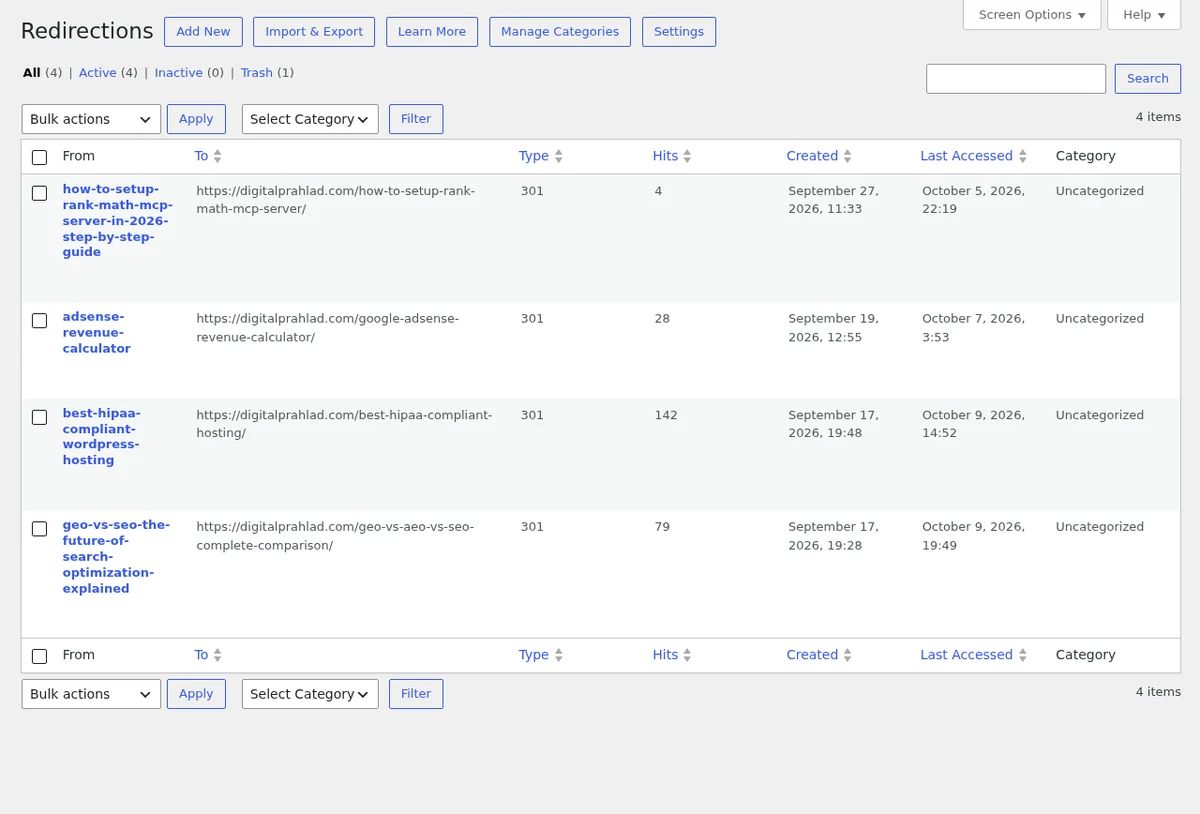1200x814 pixels.
Task: Click destination URL best-hipaa-compliant-hosting/
Action: click(344, 424)
